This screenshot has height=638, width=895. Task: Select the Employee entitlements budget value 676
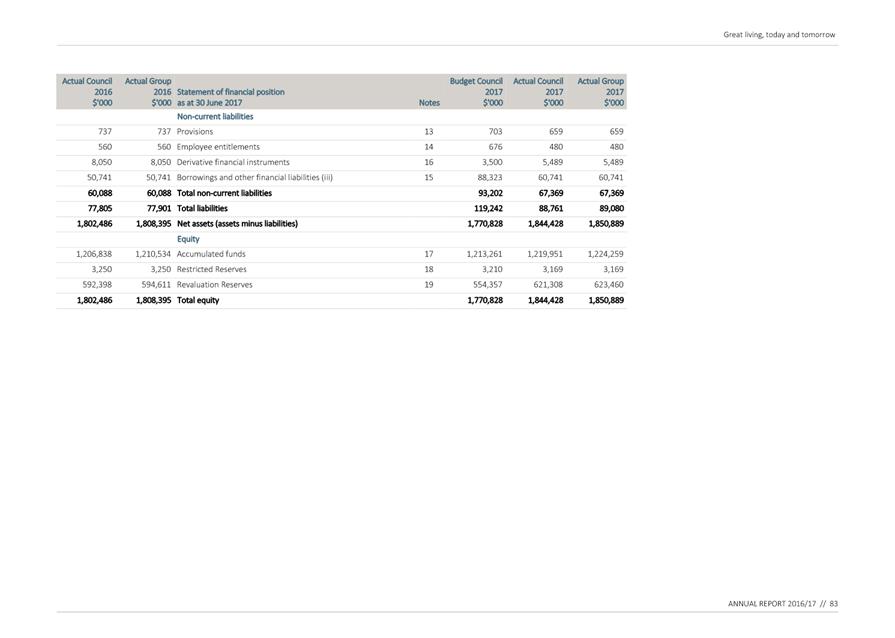pos(495,147)
